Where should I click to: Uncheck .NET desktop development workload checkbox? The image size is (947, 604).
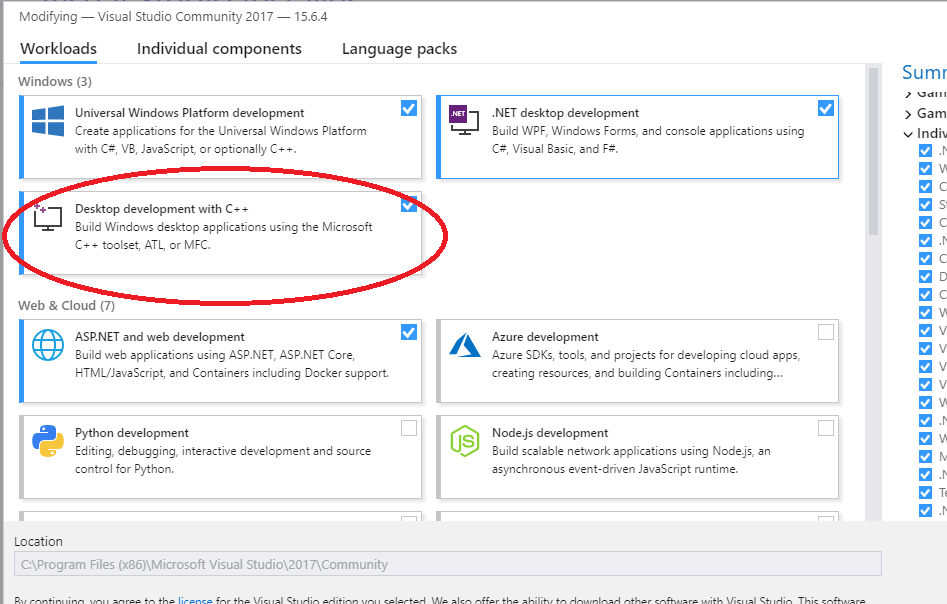[x=826, y=108]
